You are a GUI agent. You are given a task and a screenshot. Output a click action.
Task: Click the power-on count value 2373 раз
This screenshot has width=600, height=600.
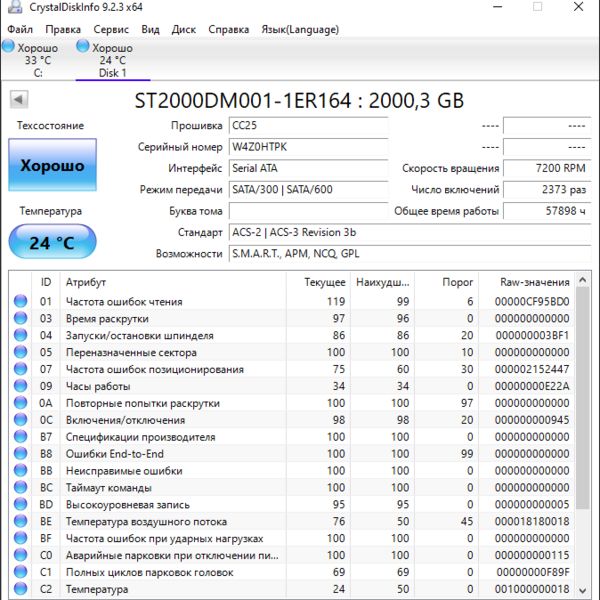click(547, 190)
